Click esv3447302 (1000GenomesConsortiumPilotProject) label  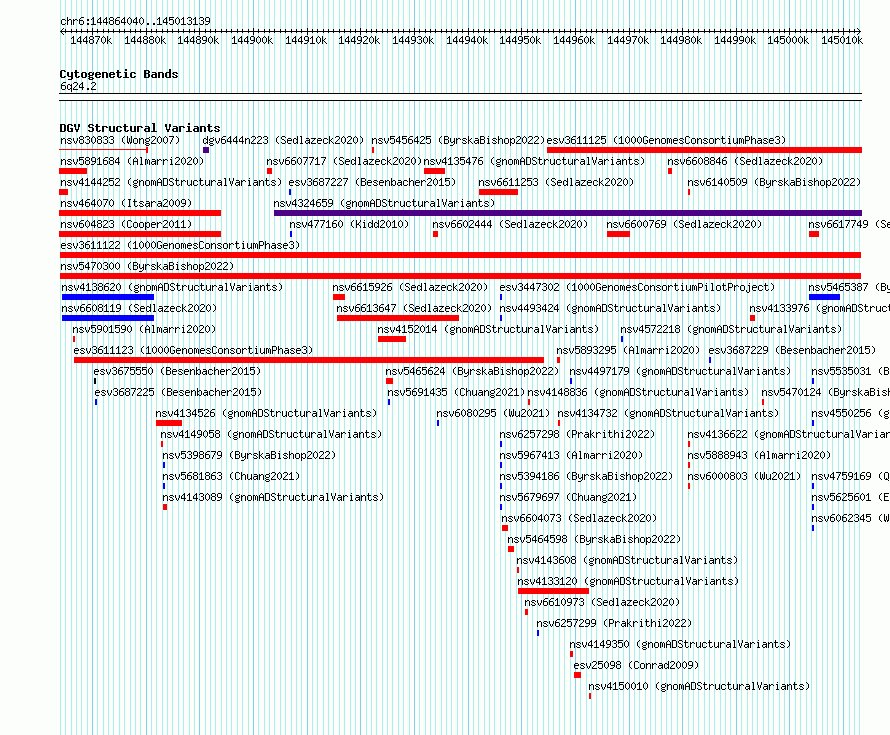point(637,287)
